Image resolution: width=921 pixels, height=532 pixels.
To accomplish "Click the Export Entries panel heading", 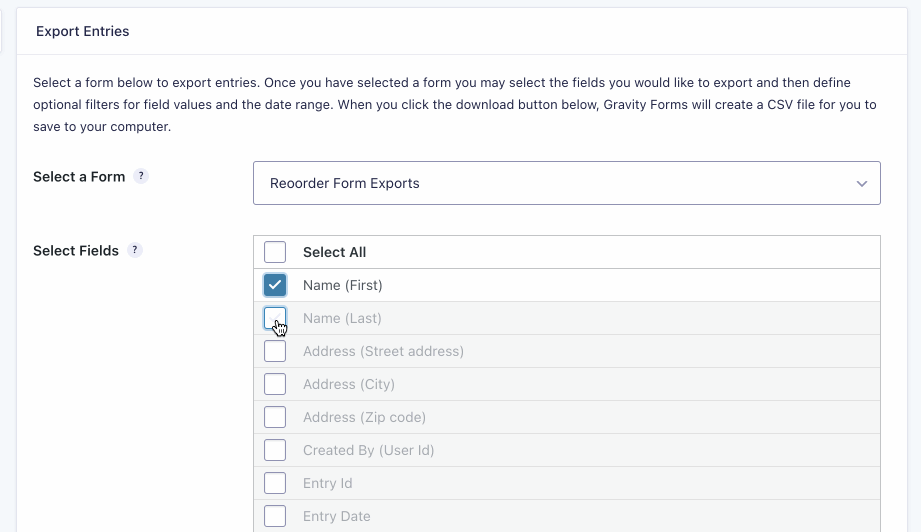I will [x=82, y=32].
